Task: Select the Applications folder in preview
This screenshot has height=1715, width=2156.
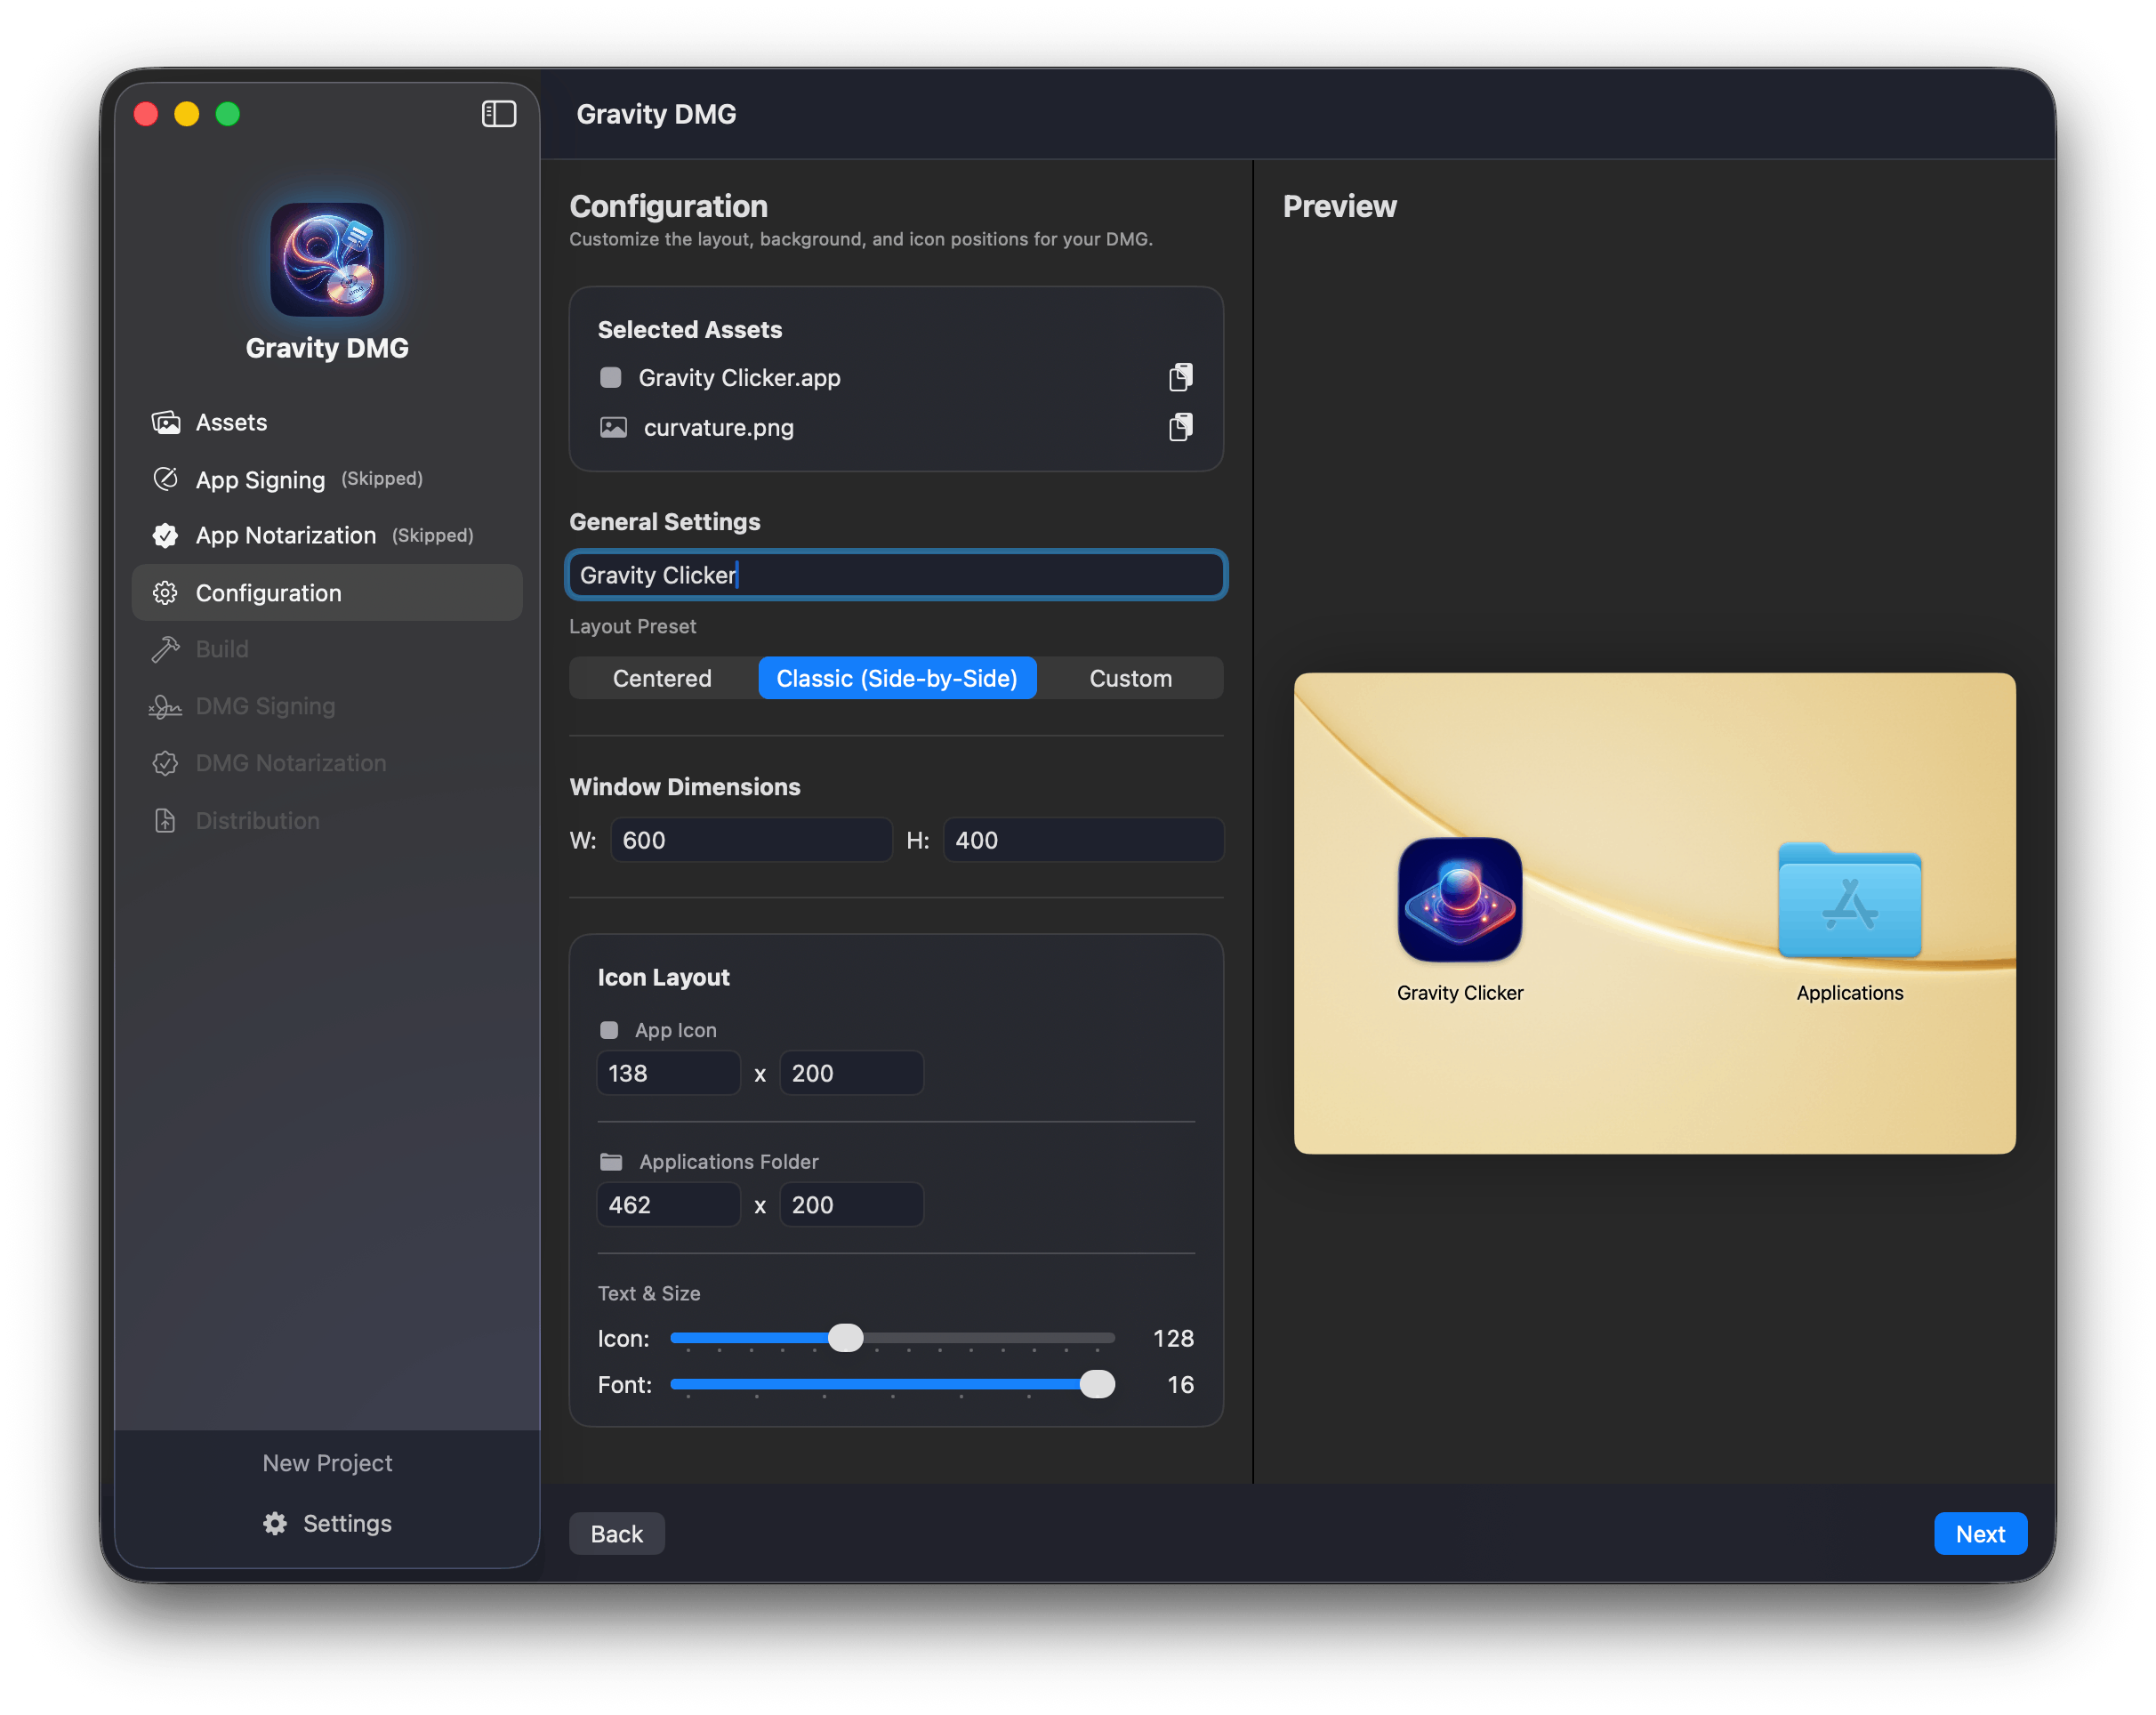Action: (x=1849, y=900)
